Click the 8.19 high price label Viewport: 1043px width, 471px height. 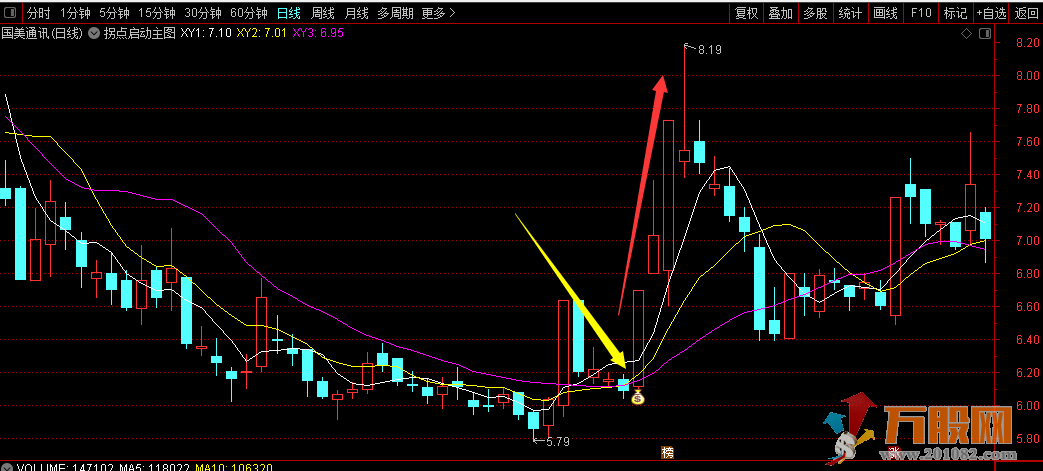tap(709, 49)
